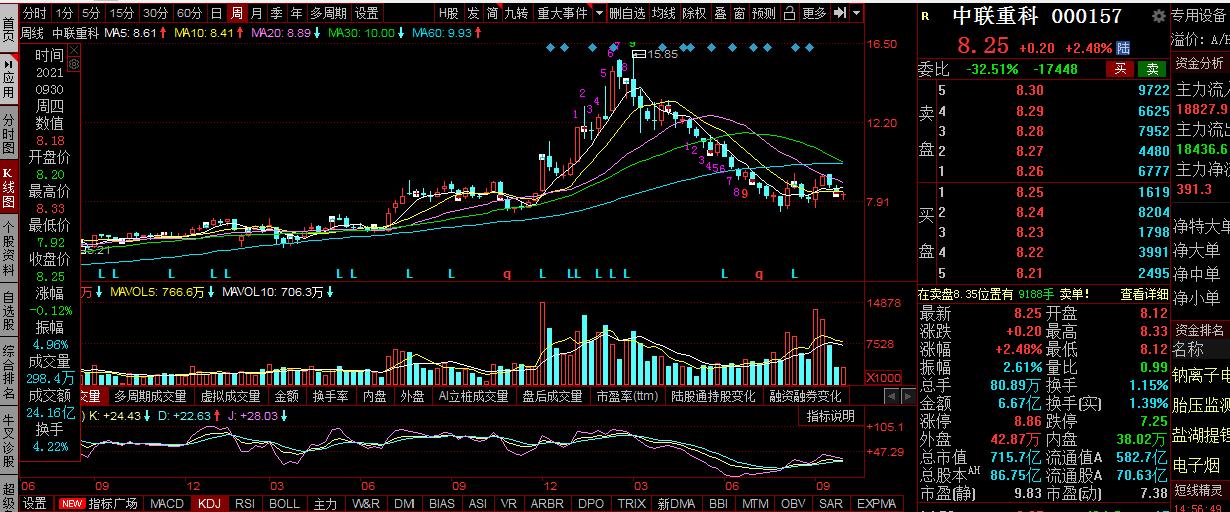The width and height of the screenshot is (1230, 512).
Task: Toggle 重大事件 markers
Action: coord(563,13)
